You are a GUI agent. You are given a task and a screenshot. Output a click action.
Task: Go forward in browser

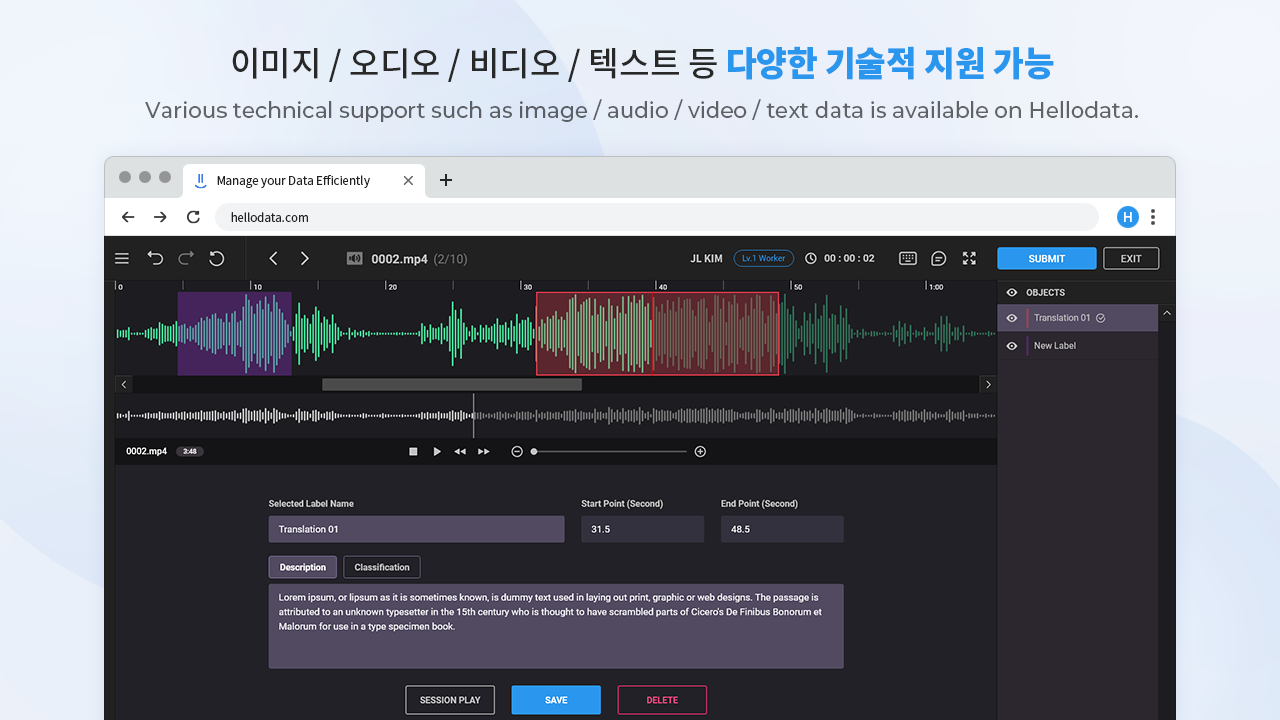click(x=160, y=217)
